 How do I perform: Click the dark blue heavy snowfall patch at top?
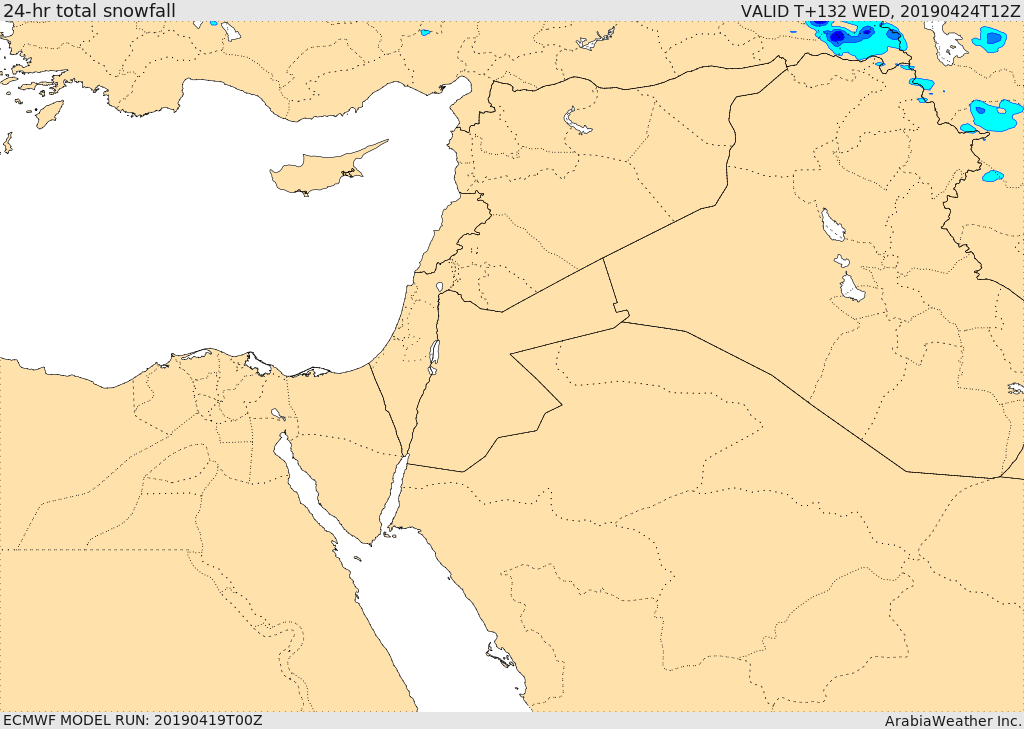[837, 37]
